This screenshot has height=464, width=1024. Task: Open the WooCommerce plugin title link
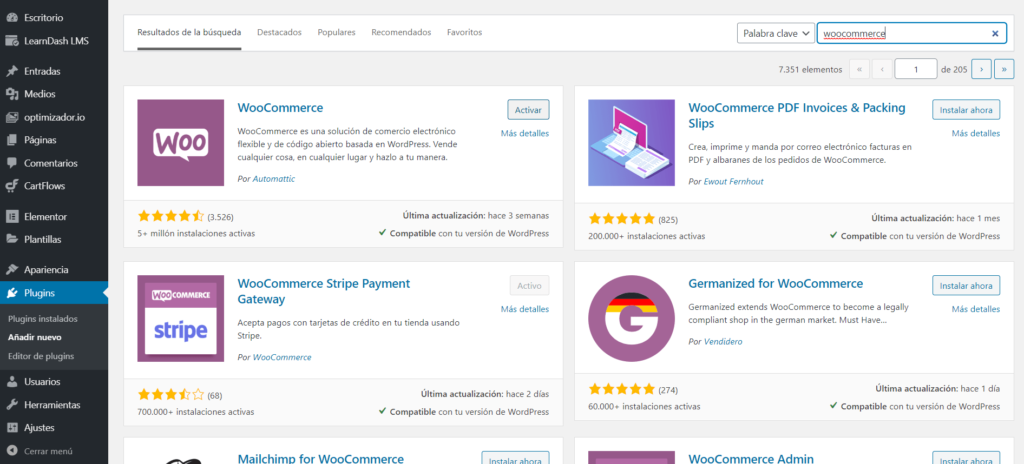[x=280, y=108]
